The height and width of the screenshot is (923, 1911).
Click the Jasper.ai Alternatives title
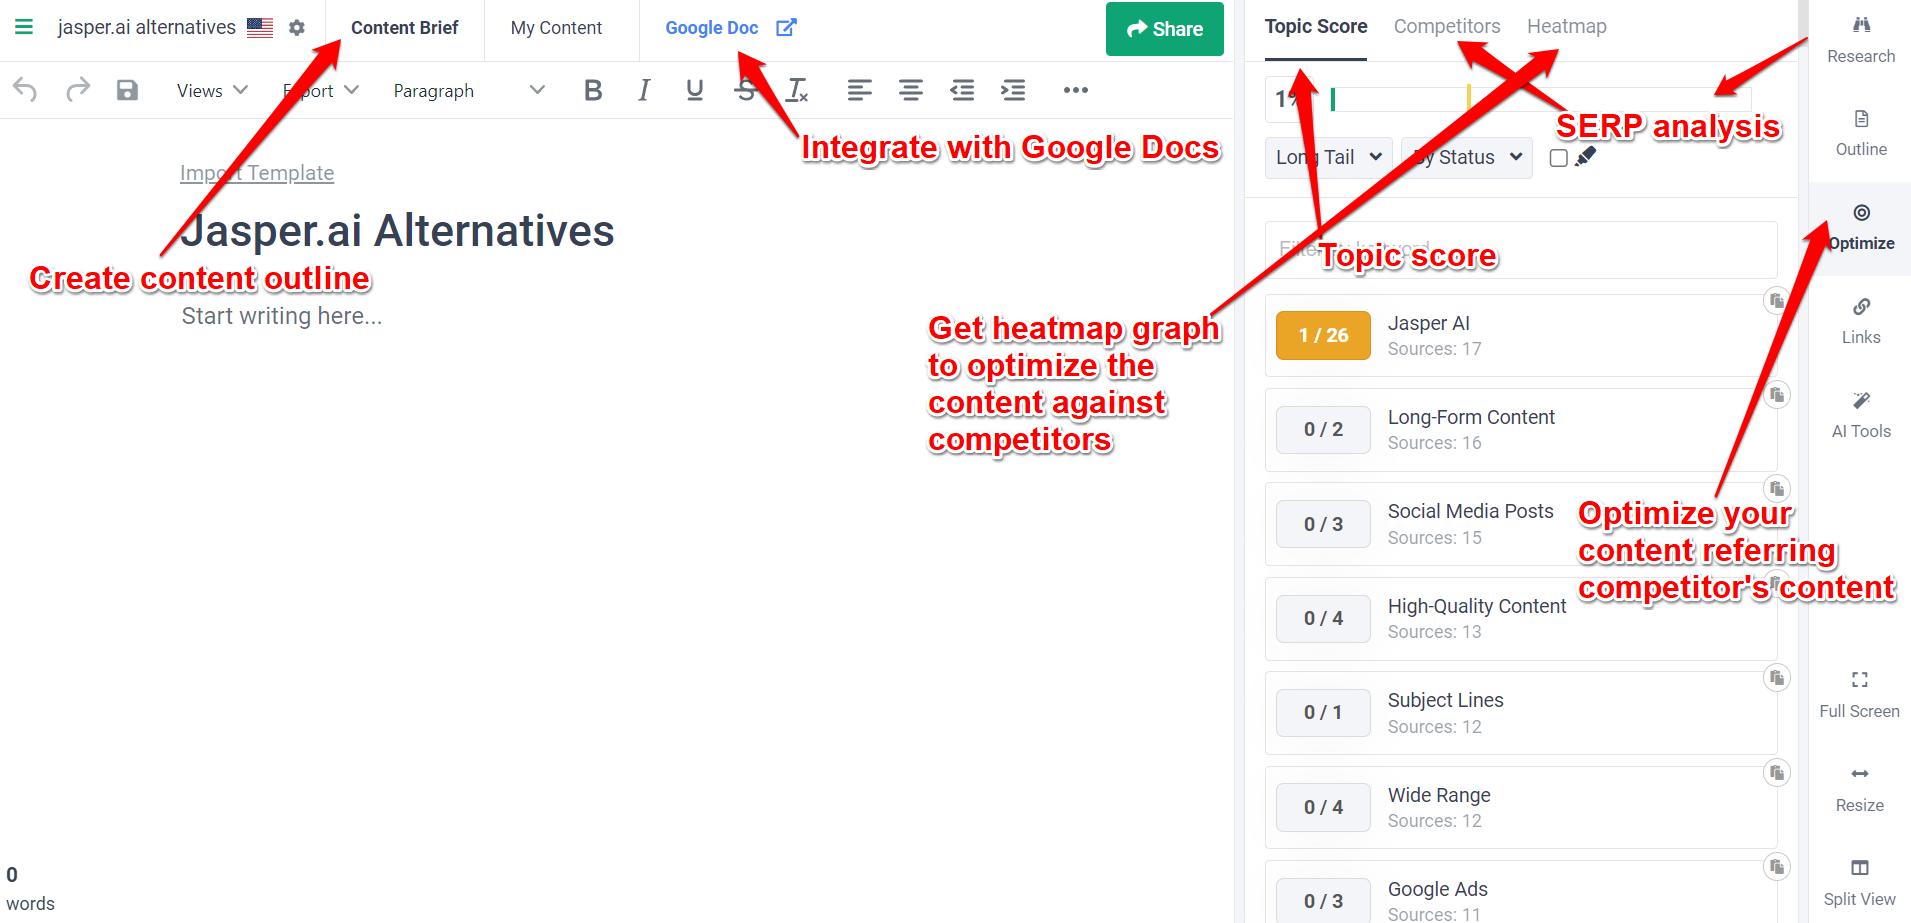(397, 231)
